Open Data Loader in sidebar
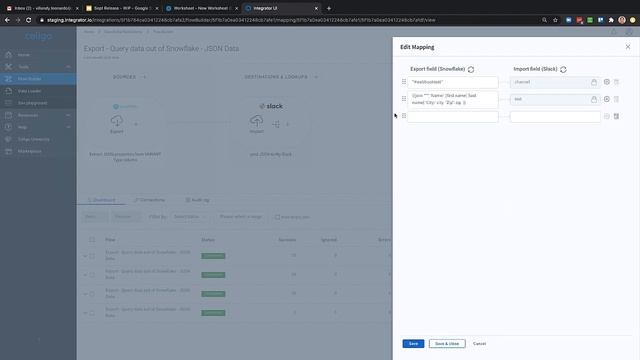640x360 pixels. [38, 91]
